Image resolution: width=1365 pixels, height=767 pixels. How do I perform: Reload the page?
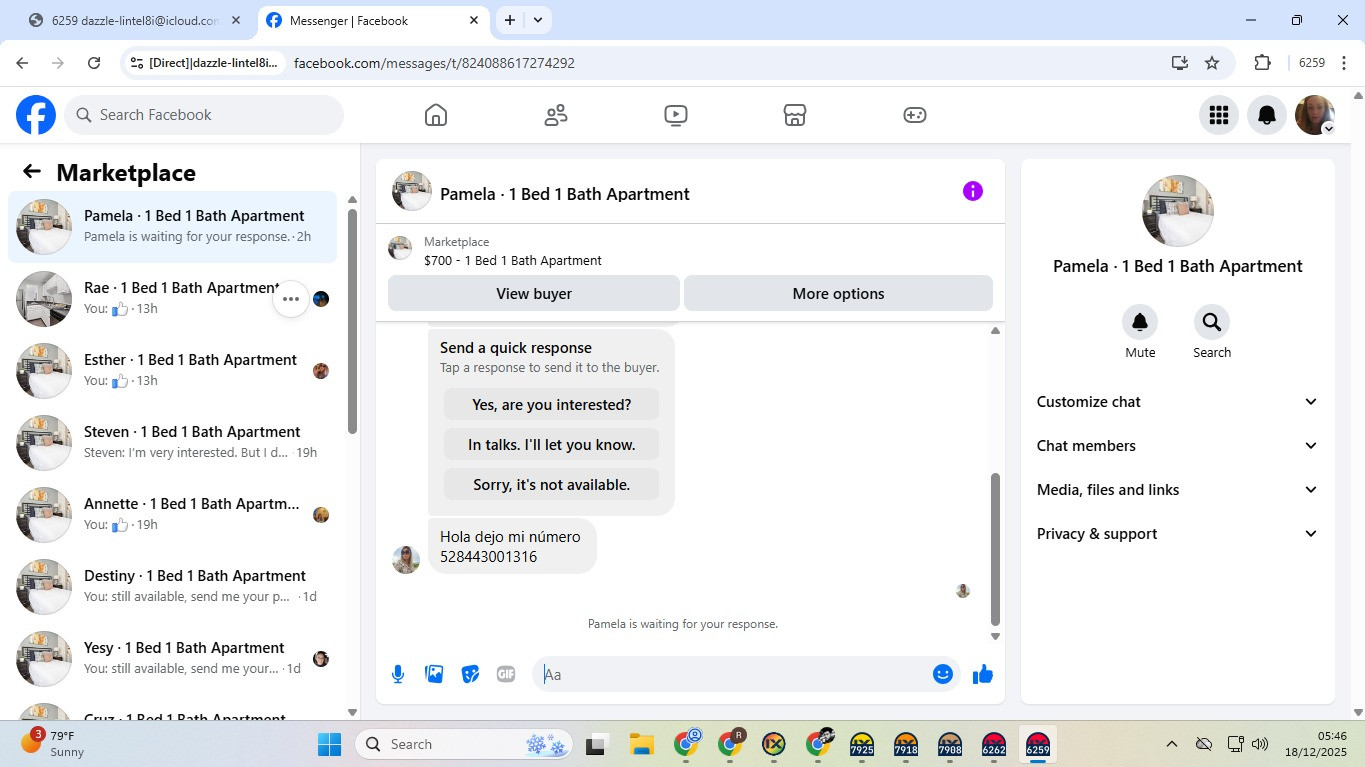pyautogui.click(x=94, y=63)
